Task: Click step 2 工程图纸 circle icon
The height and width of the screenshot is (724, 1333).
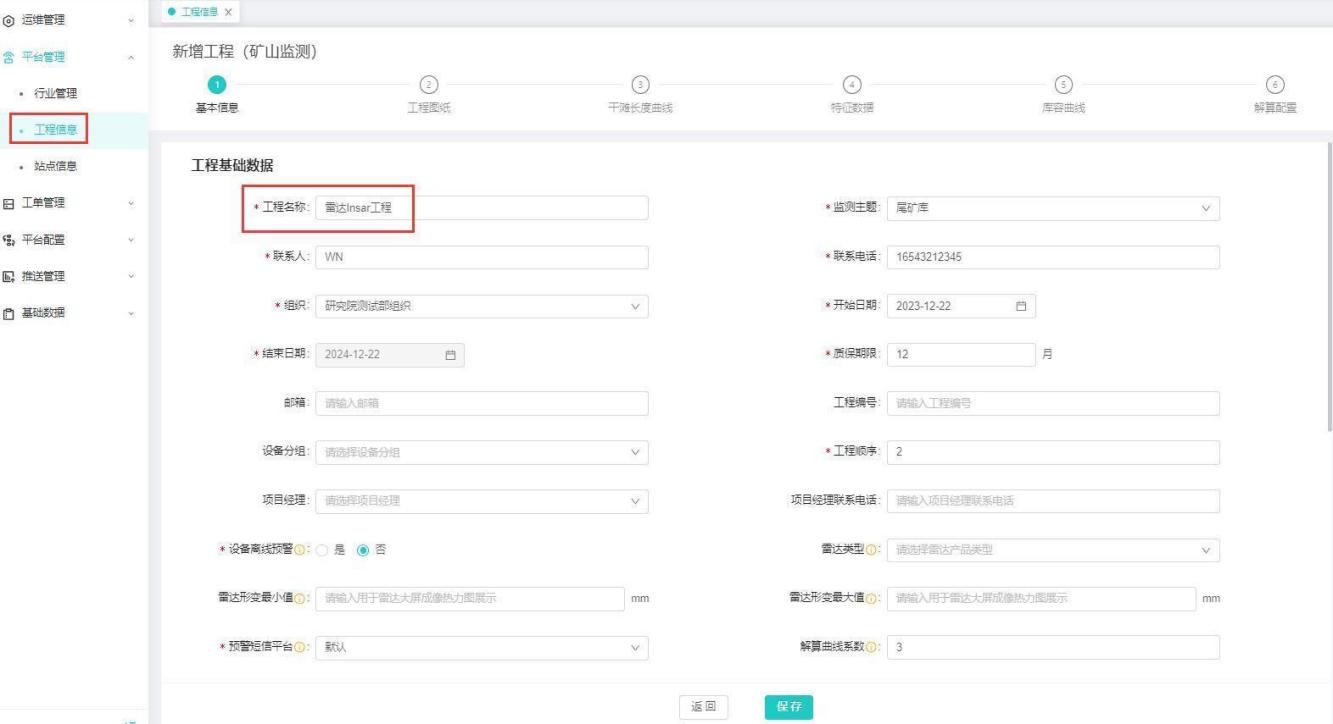Action: pos(428,85)
